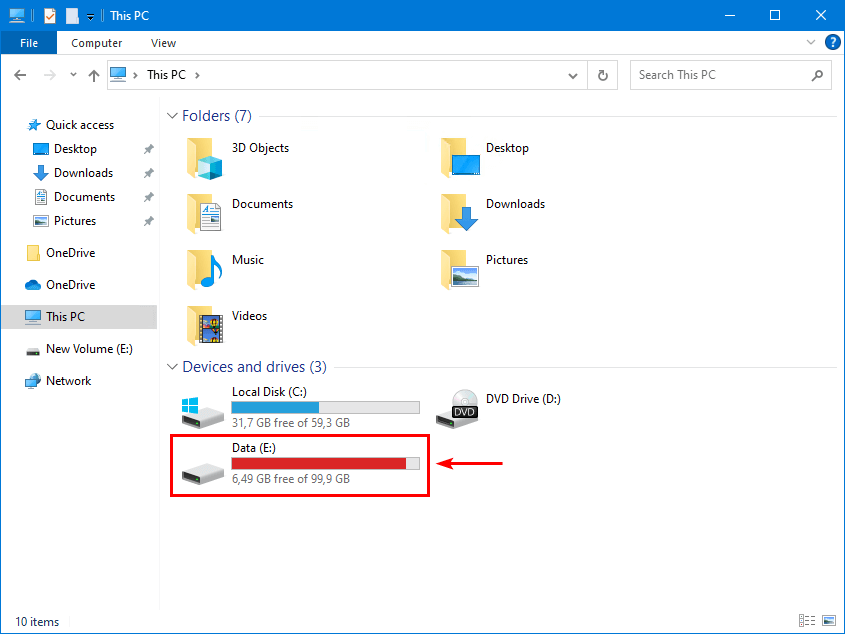Click the Data (E:) red usage bar
845x634 pixels.
click(x=325, y=464)
